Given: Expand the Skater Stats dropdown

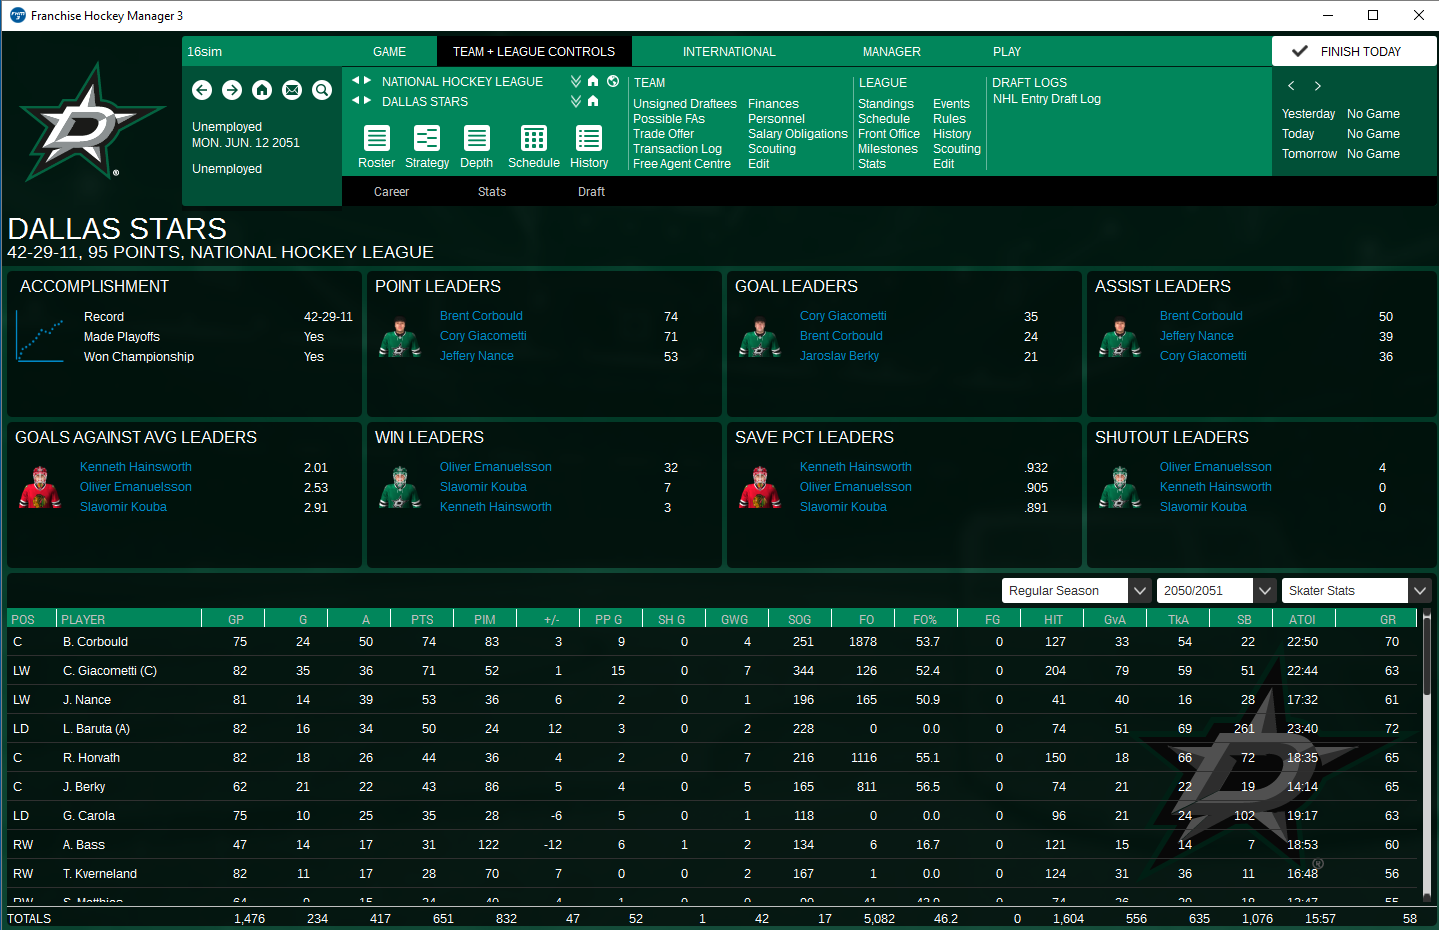Looking at the screenshot, I should pyautogui.click(x=1420, y=591).
